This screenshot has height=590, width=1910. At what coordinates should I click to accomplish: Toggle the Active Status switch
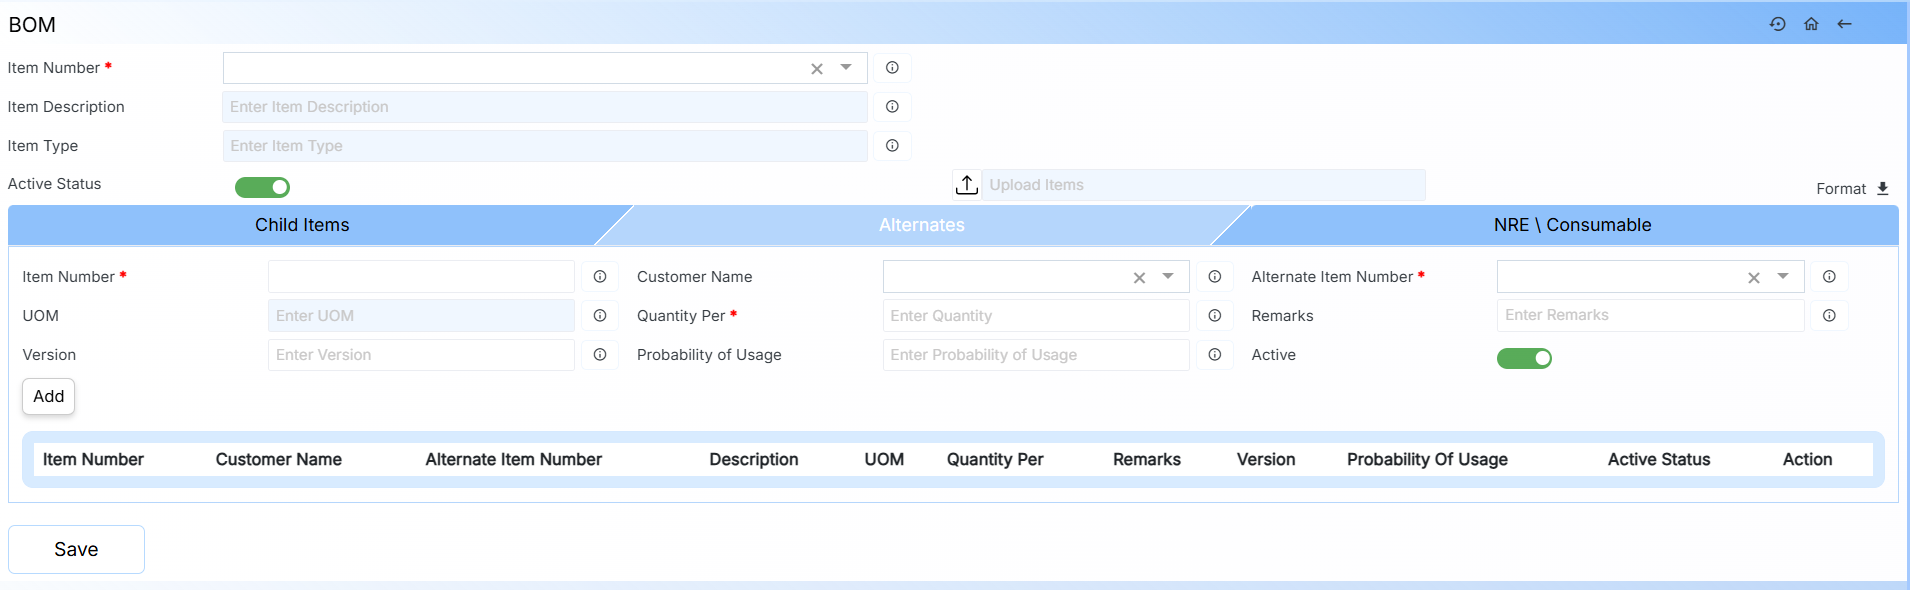pos(262,187)
